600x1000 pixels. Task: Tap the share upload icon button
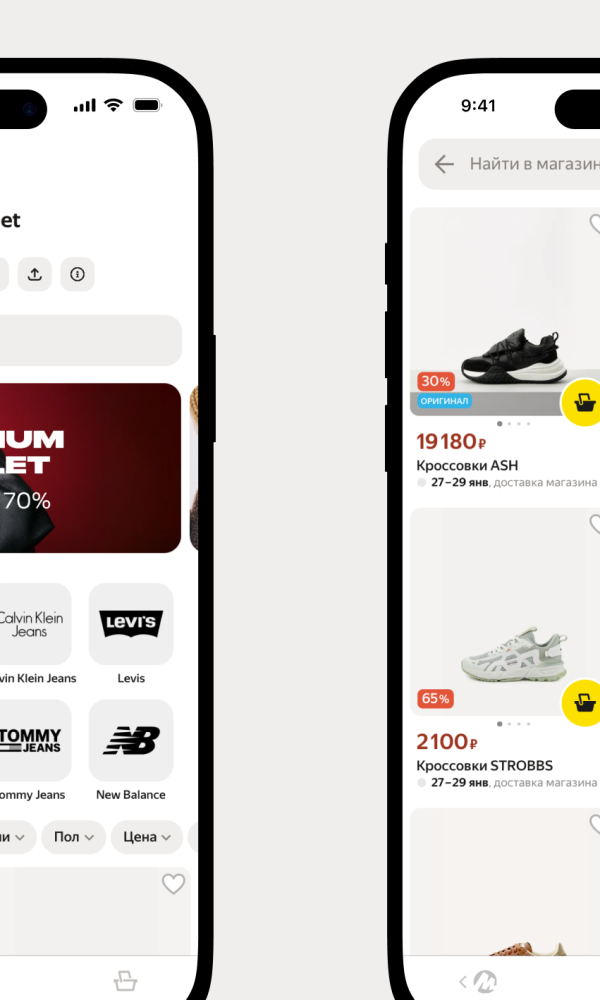coord(34,274)
